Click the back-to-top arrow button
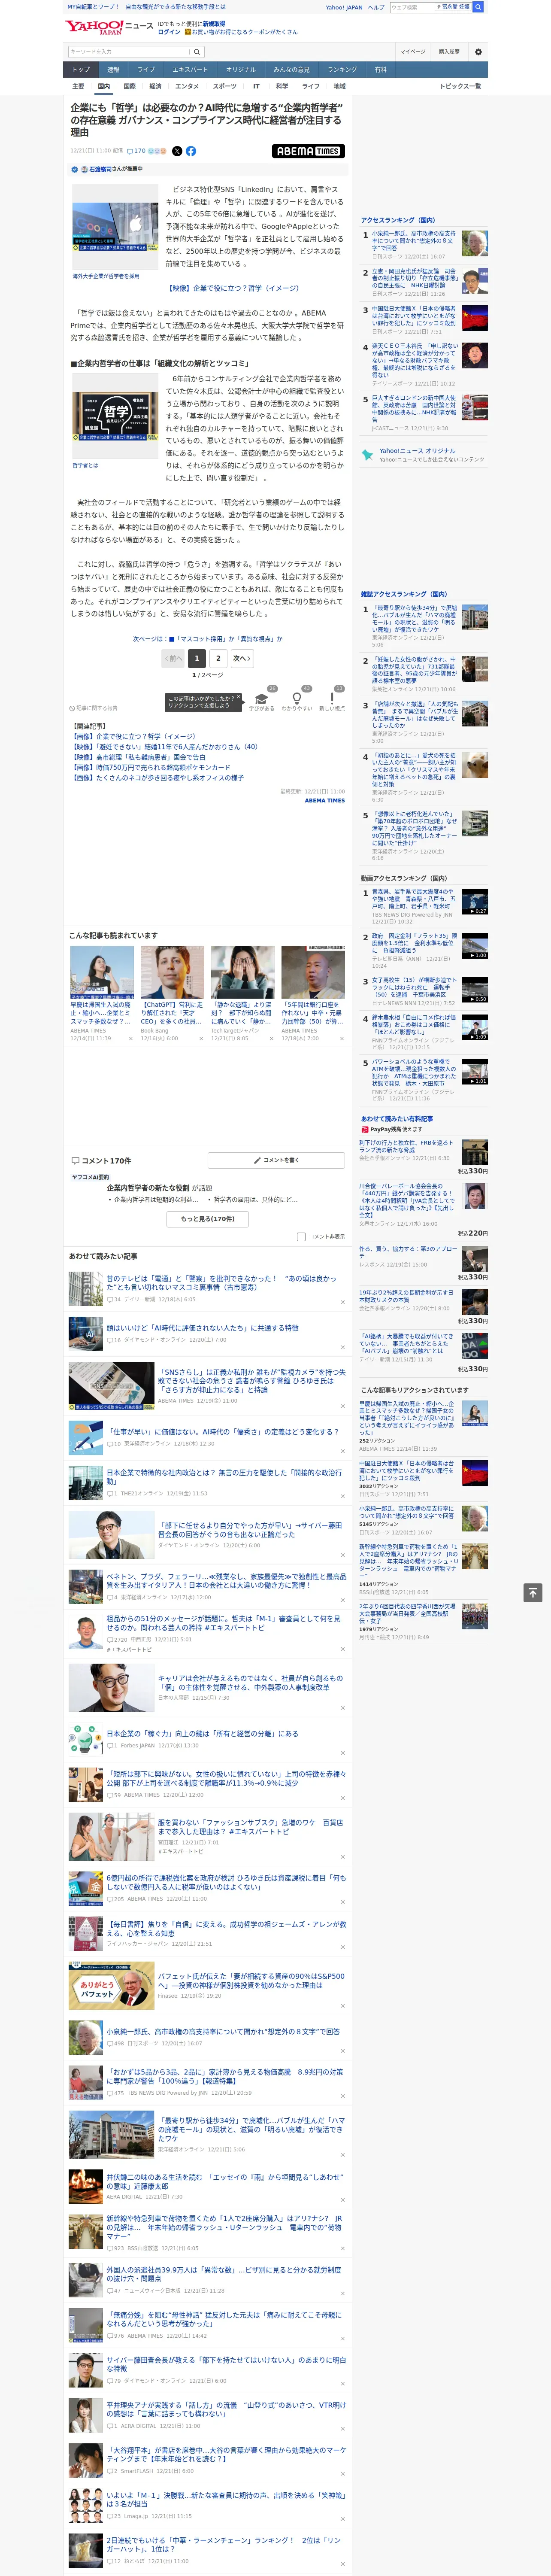 click(533, 1592)
